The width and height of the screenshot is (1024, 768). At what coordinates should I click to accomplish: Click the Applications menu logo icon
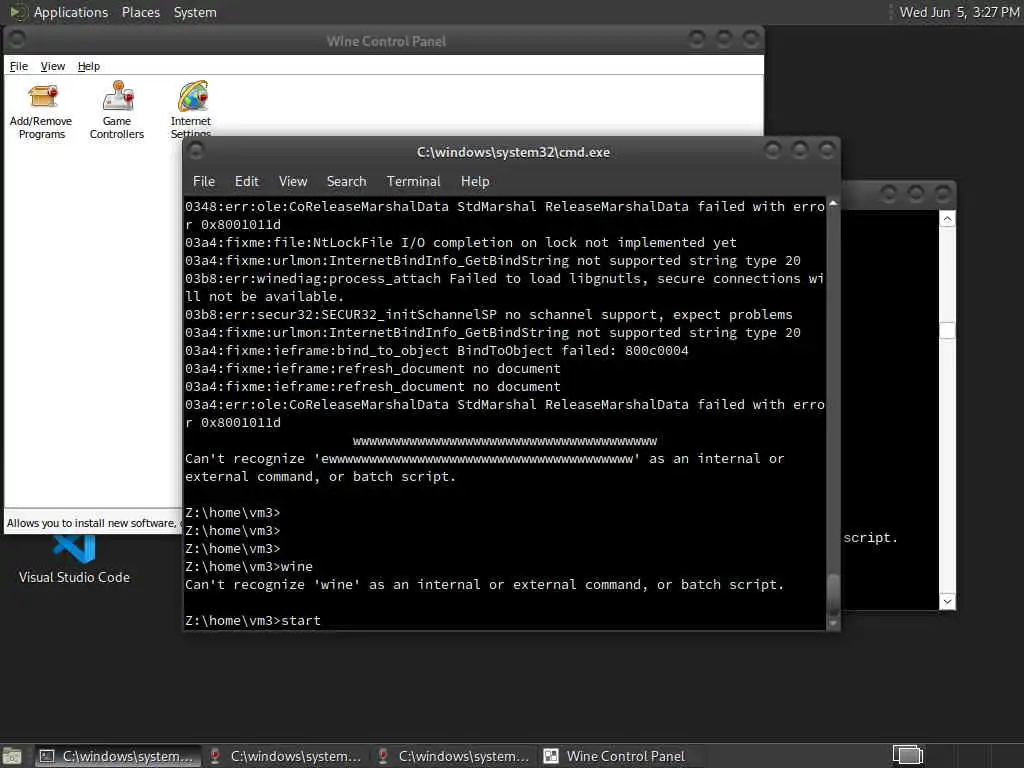pos(17,12)
